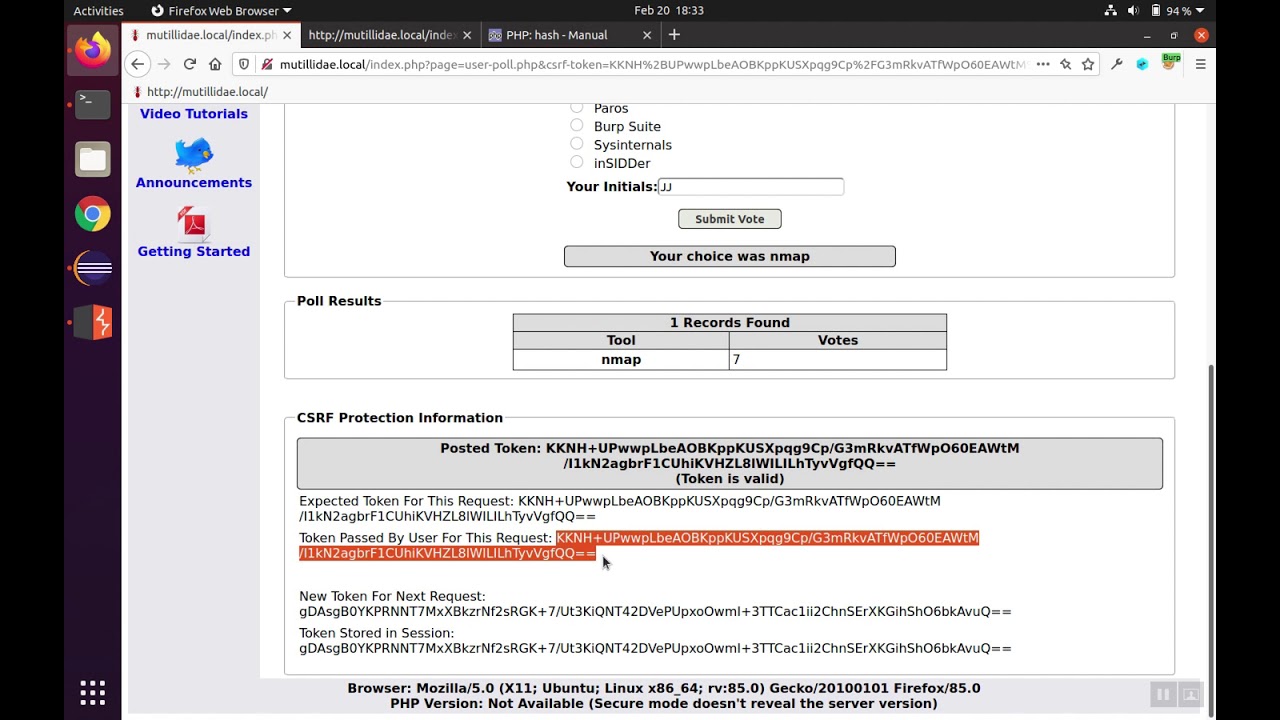Screen dimensions: 1280x720
Task: Open the Firefox Web Browser app menu
Action: [x=221, y=10]
